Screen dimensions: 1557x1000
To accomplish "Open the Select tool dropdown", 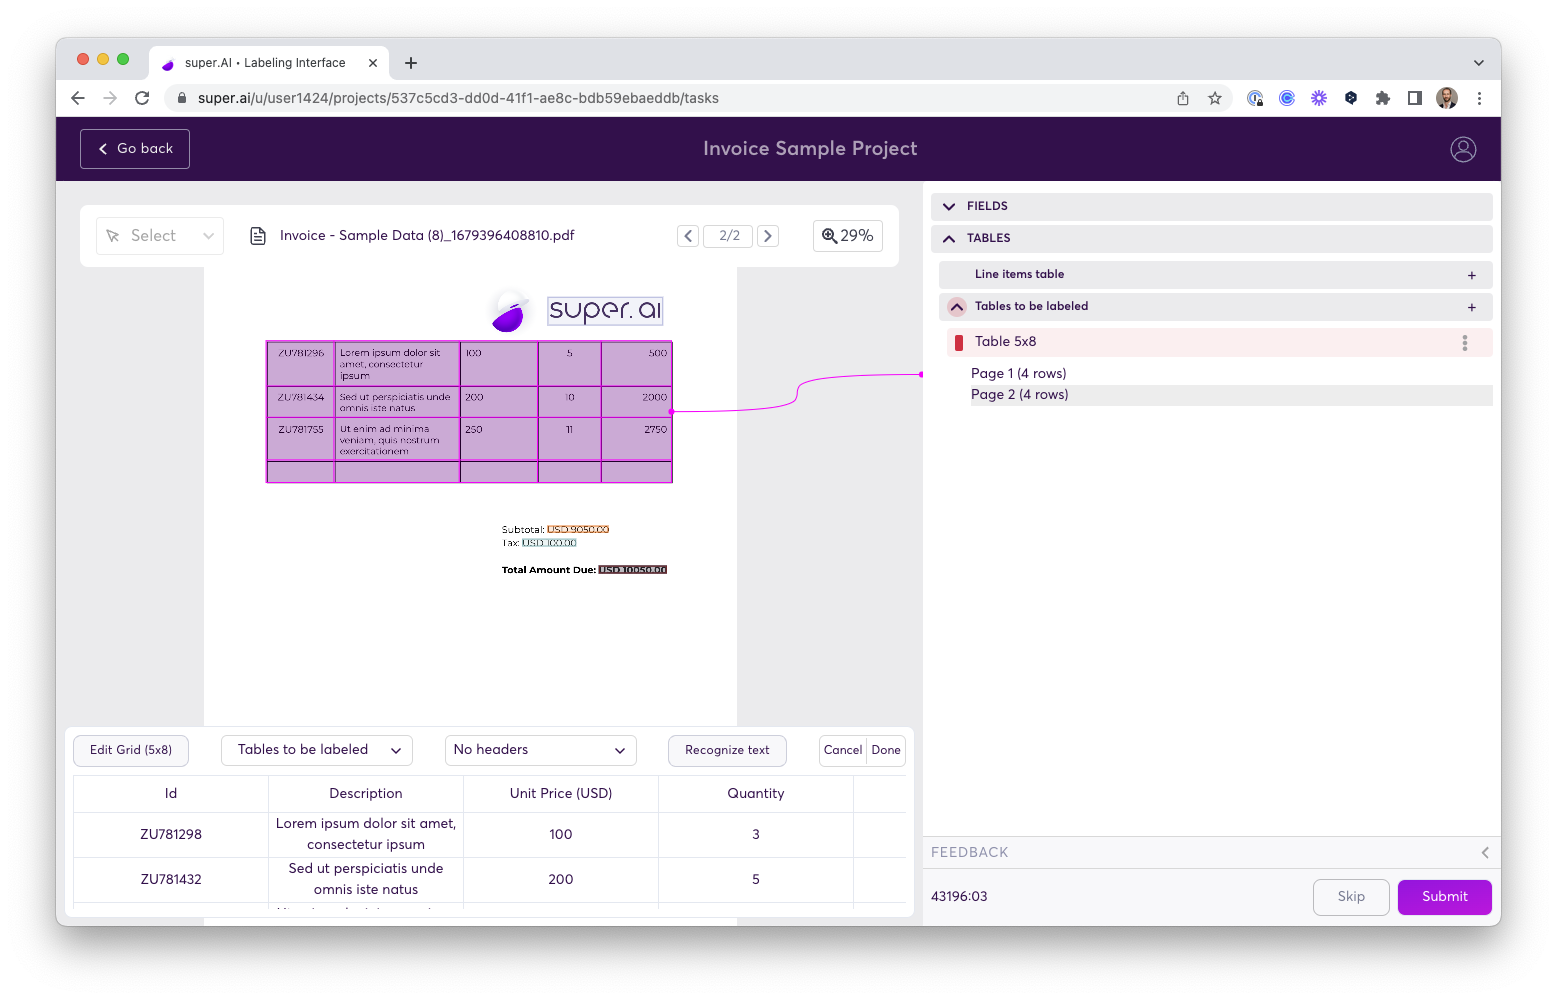I will tap(160, 236).
